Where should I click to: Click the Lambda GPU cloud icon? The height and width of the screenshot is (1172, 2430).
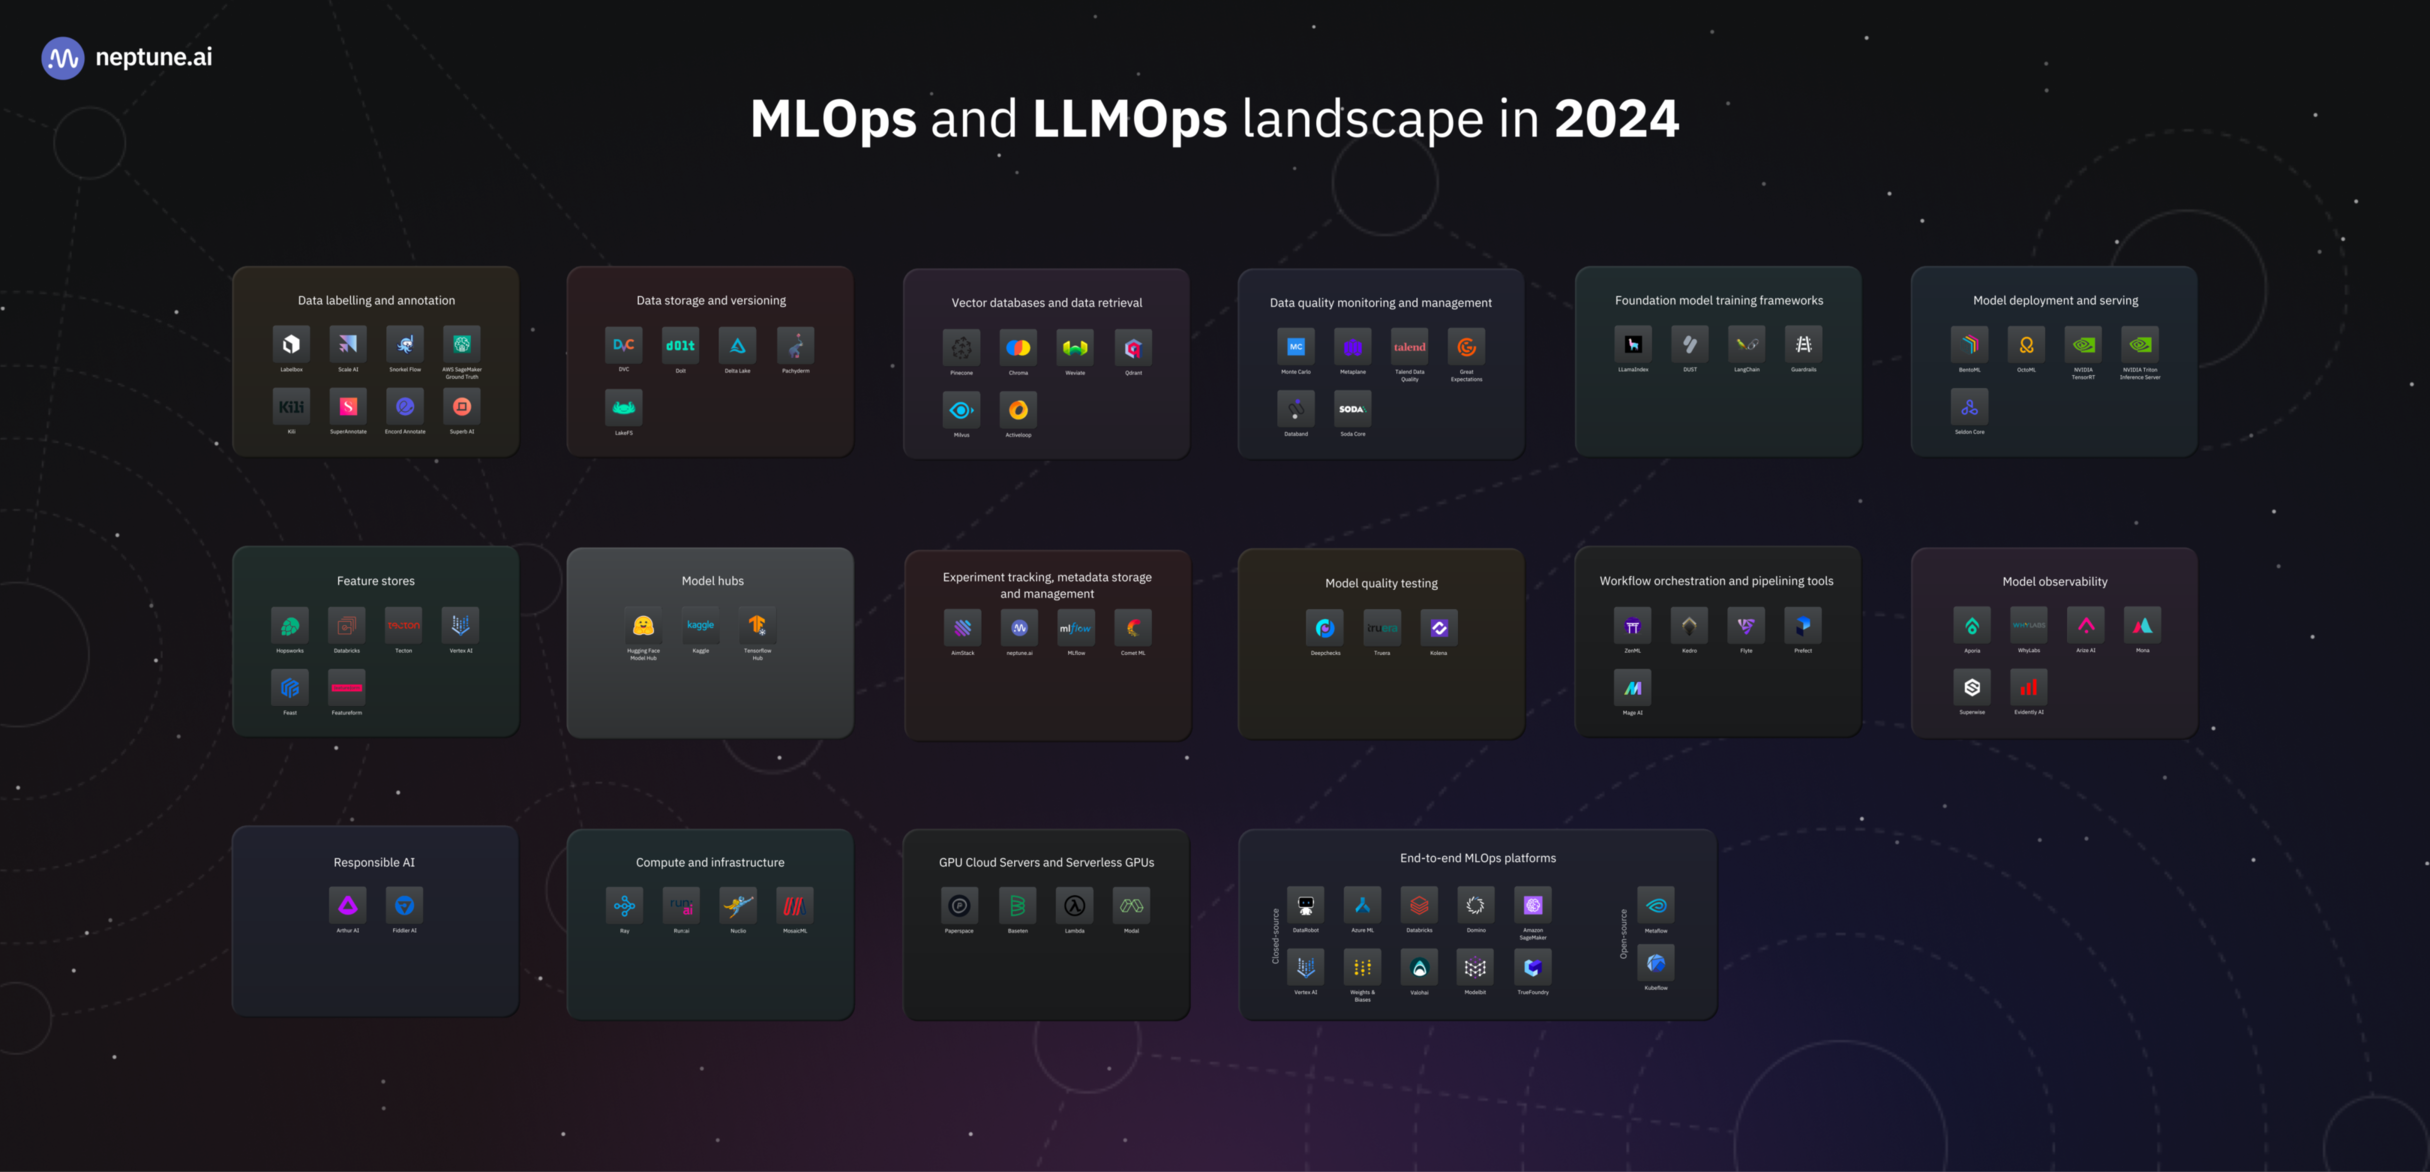[1074, 906]
